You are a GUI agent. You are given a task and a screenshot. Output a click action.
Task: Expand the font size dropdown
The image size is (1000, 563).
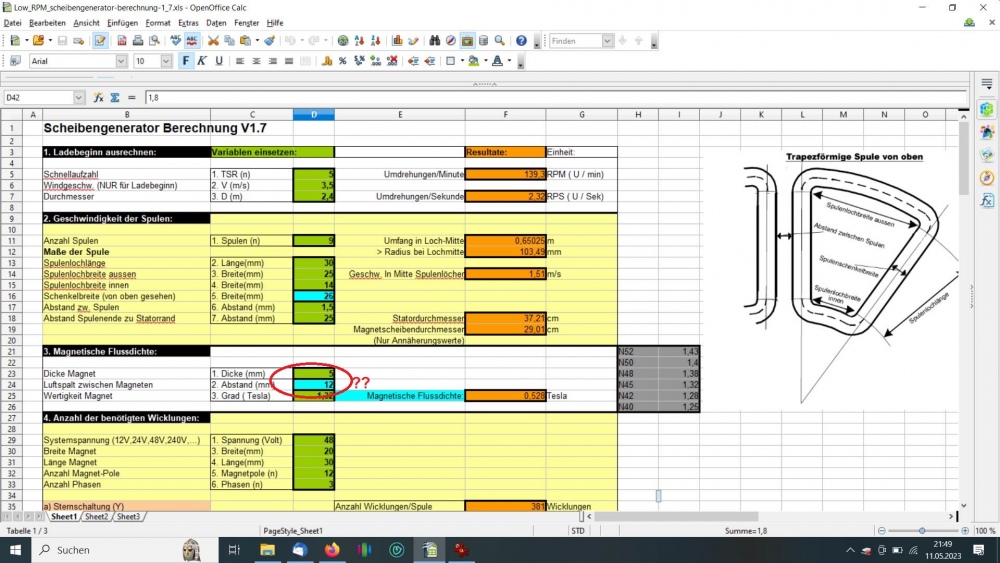click(167, 61)
